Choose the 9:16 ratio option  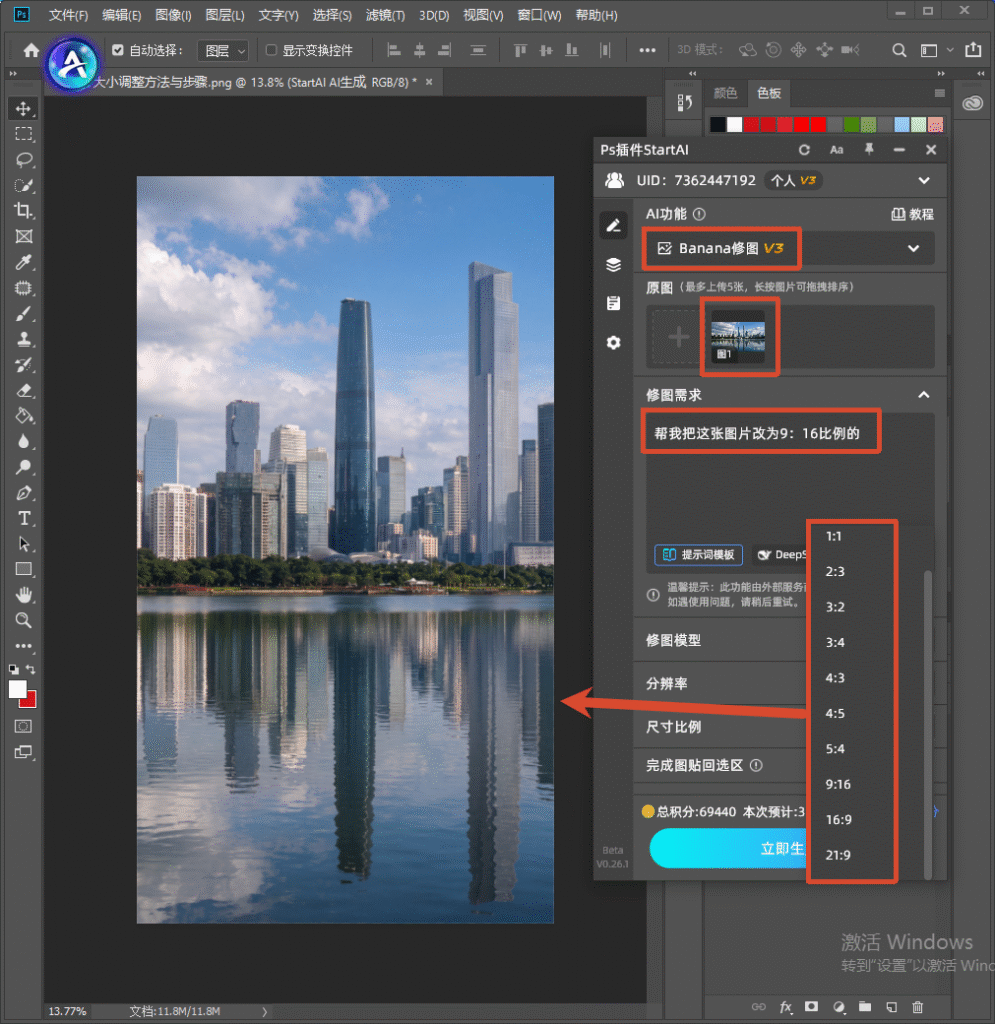(x=838, y=784)
